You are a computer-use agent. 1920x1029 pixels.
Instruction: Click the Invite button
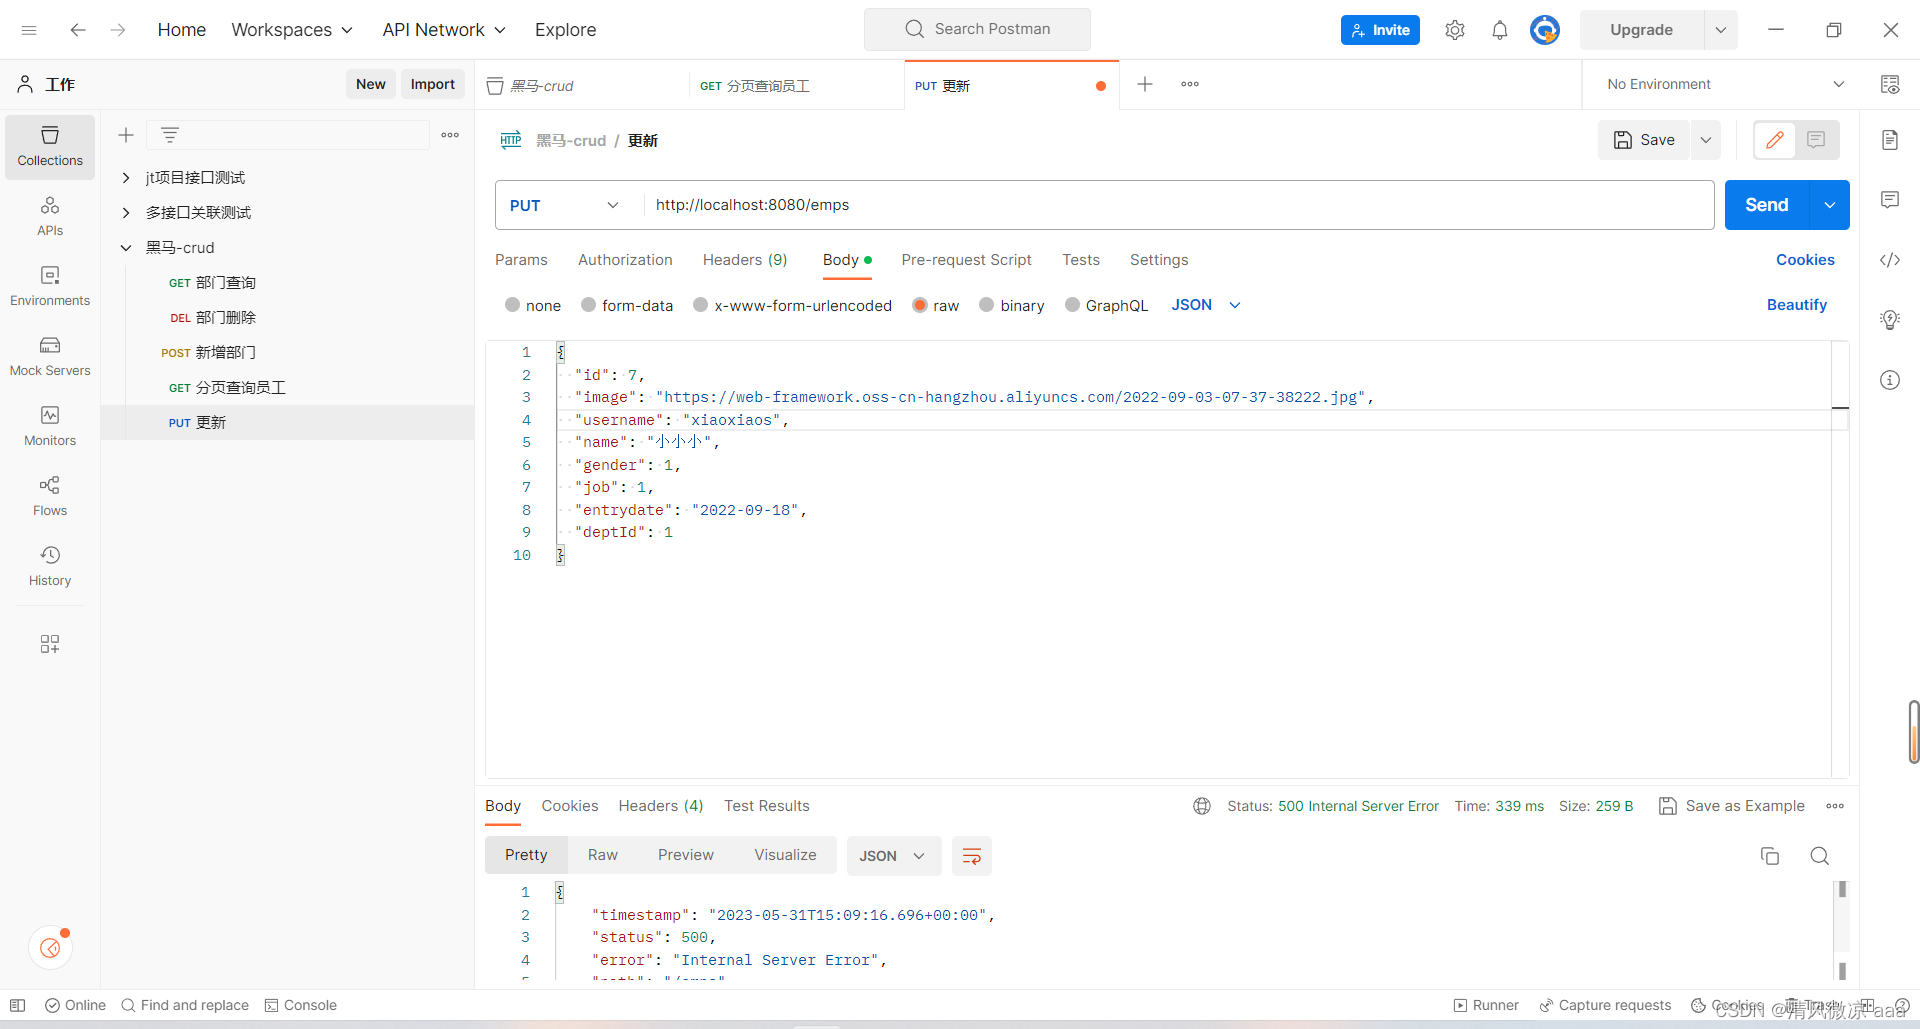pyautogui.click(x=1380, y=30)
